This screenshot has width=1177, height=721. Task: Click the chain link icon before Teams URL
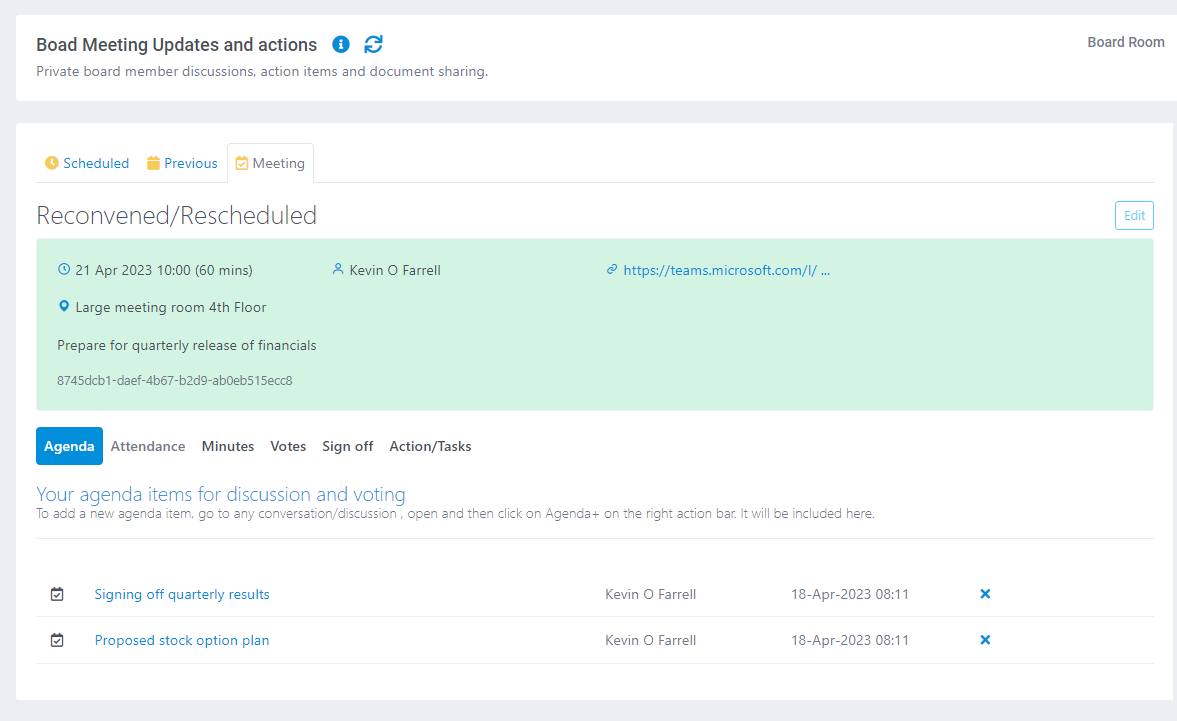[x=612, y=269]
